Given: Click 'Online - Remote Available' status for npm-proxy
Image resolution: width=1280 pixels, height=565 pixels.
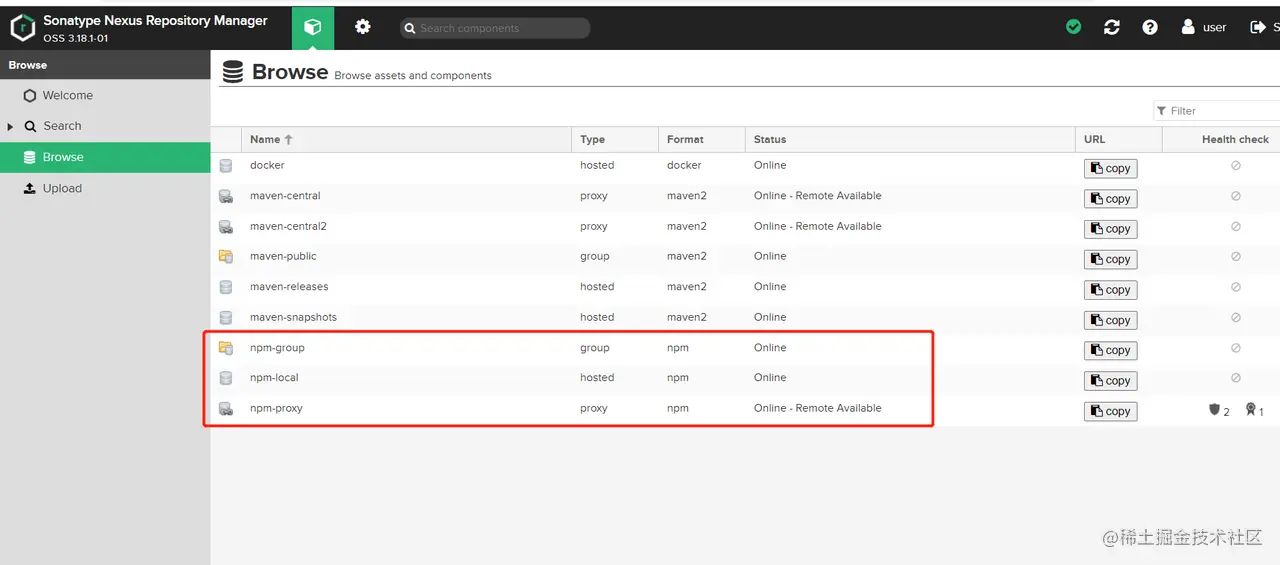Looking at the screenshot, I should click(x=818, y=408).
